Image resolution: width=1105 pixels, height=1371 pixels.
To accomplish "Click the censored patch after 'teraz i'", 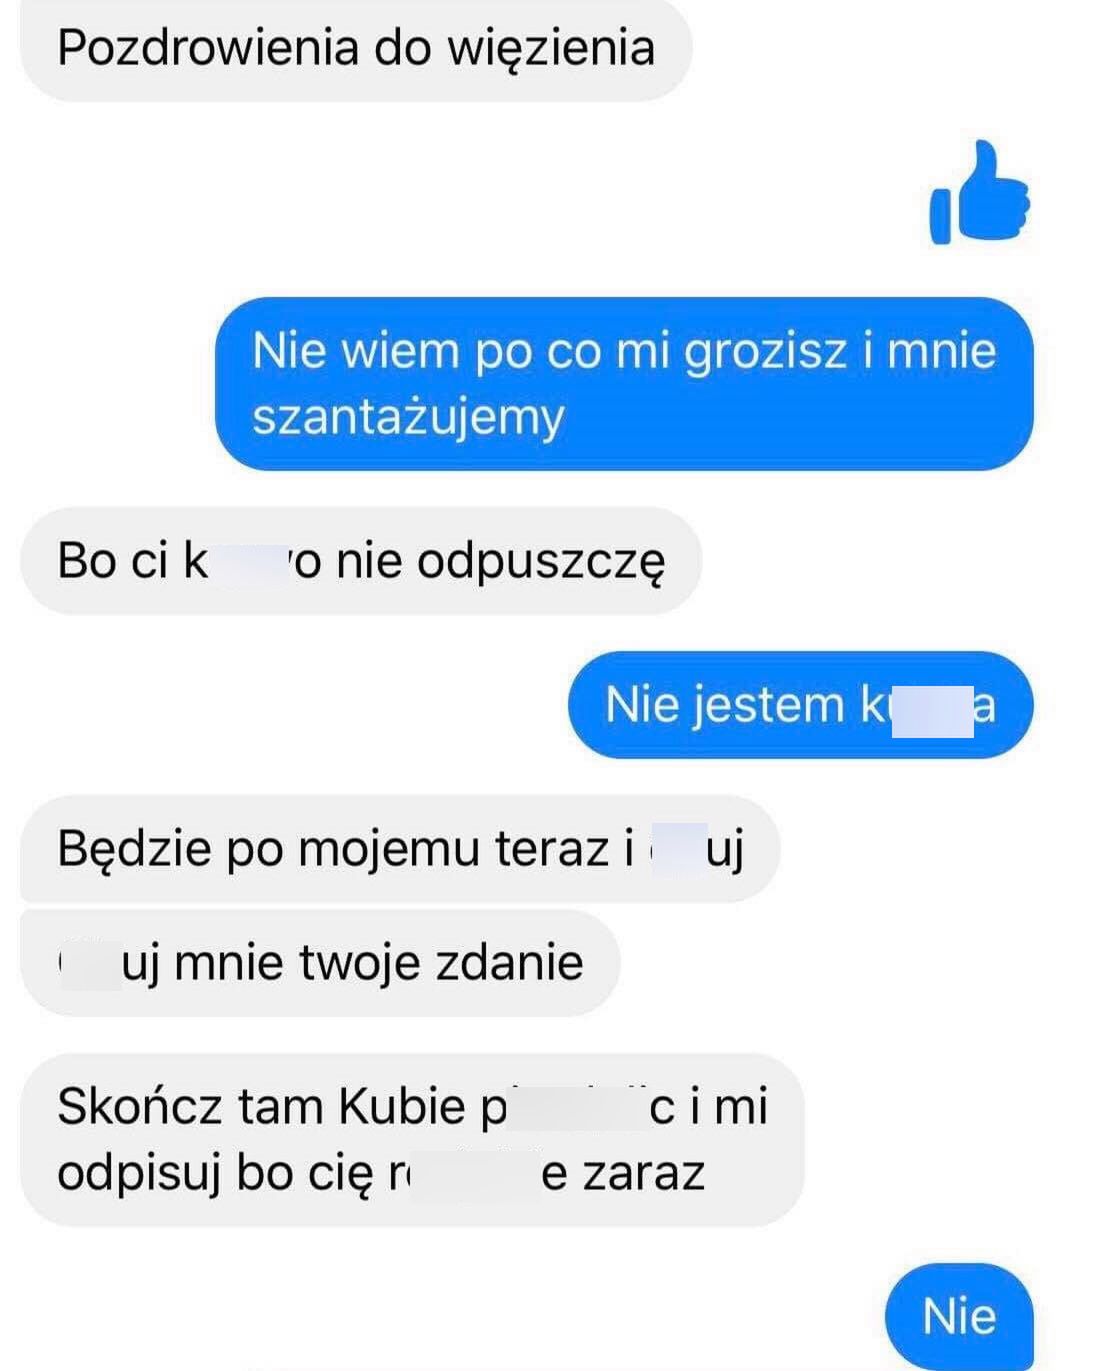I will pyautogui.click(x=678, y=849).
